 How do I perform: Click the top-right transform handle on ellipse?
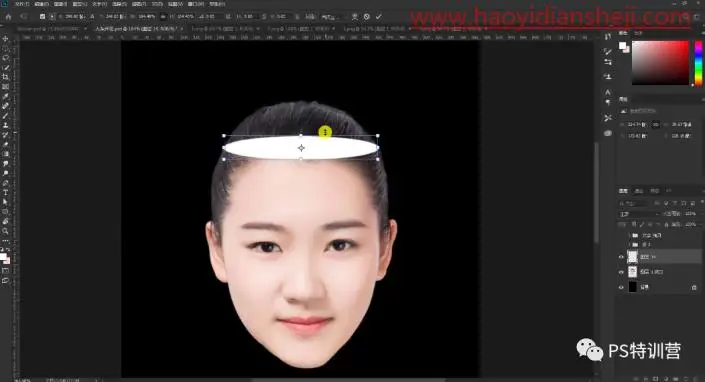point(378,135)
